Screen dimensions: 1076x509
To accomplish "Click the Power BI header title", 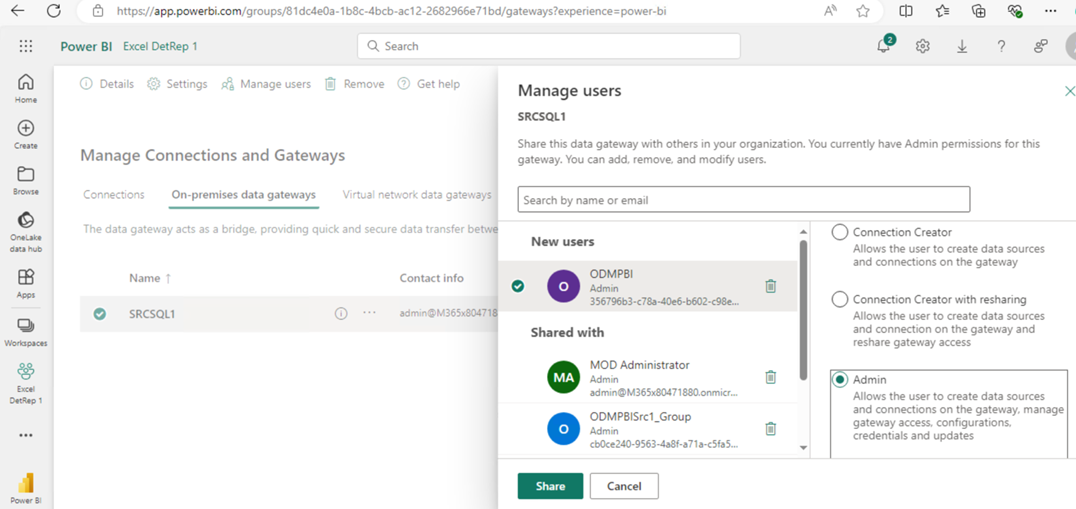I will tap(86, 46).
